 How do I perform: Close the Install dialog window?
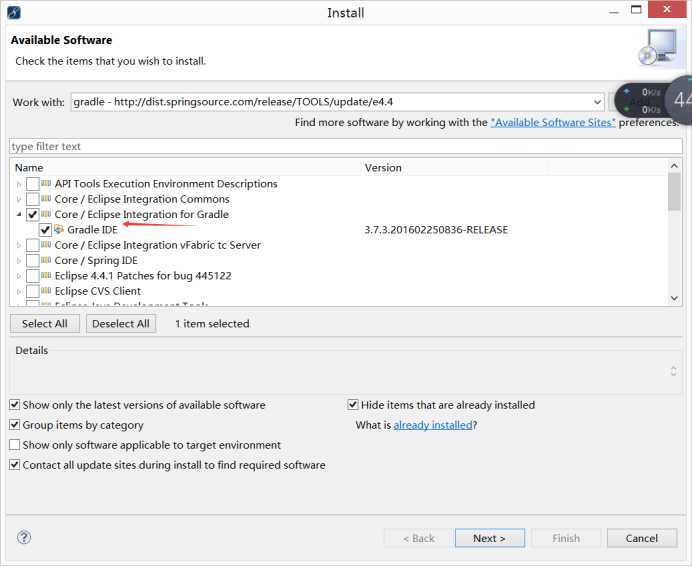tap(667, 9)
